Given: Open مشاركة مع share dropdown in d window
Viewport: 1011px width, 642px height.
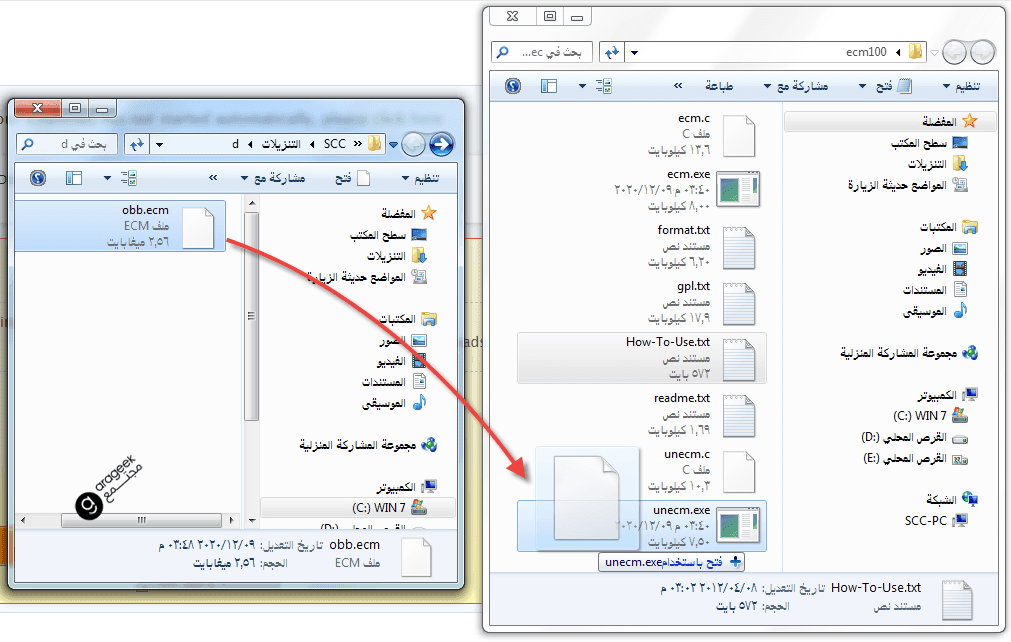Looking at the screenshot, I should 273,179.
